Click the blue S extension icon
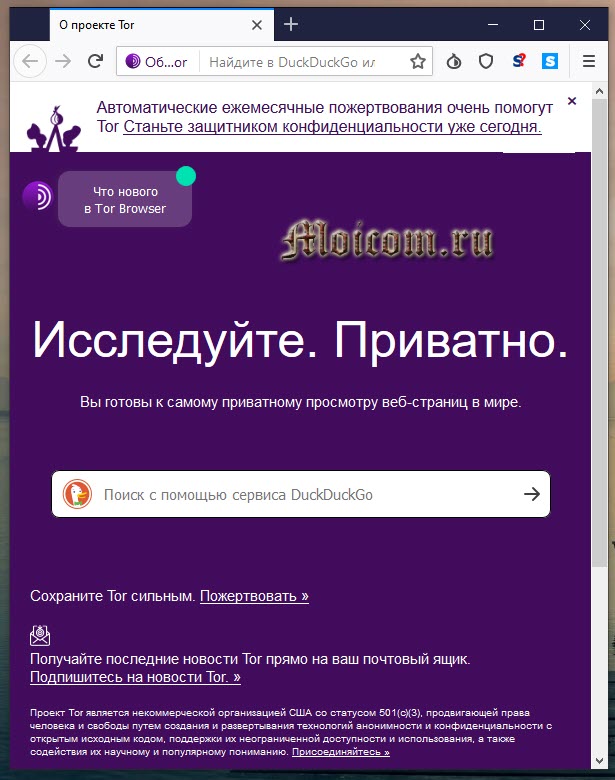Image resolution: width=615 pixels, height=780 pixels. (x=550, y=61)
